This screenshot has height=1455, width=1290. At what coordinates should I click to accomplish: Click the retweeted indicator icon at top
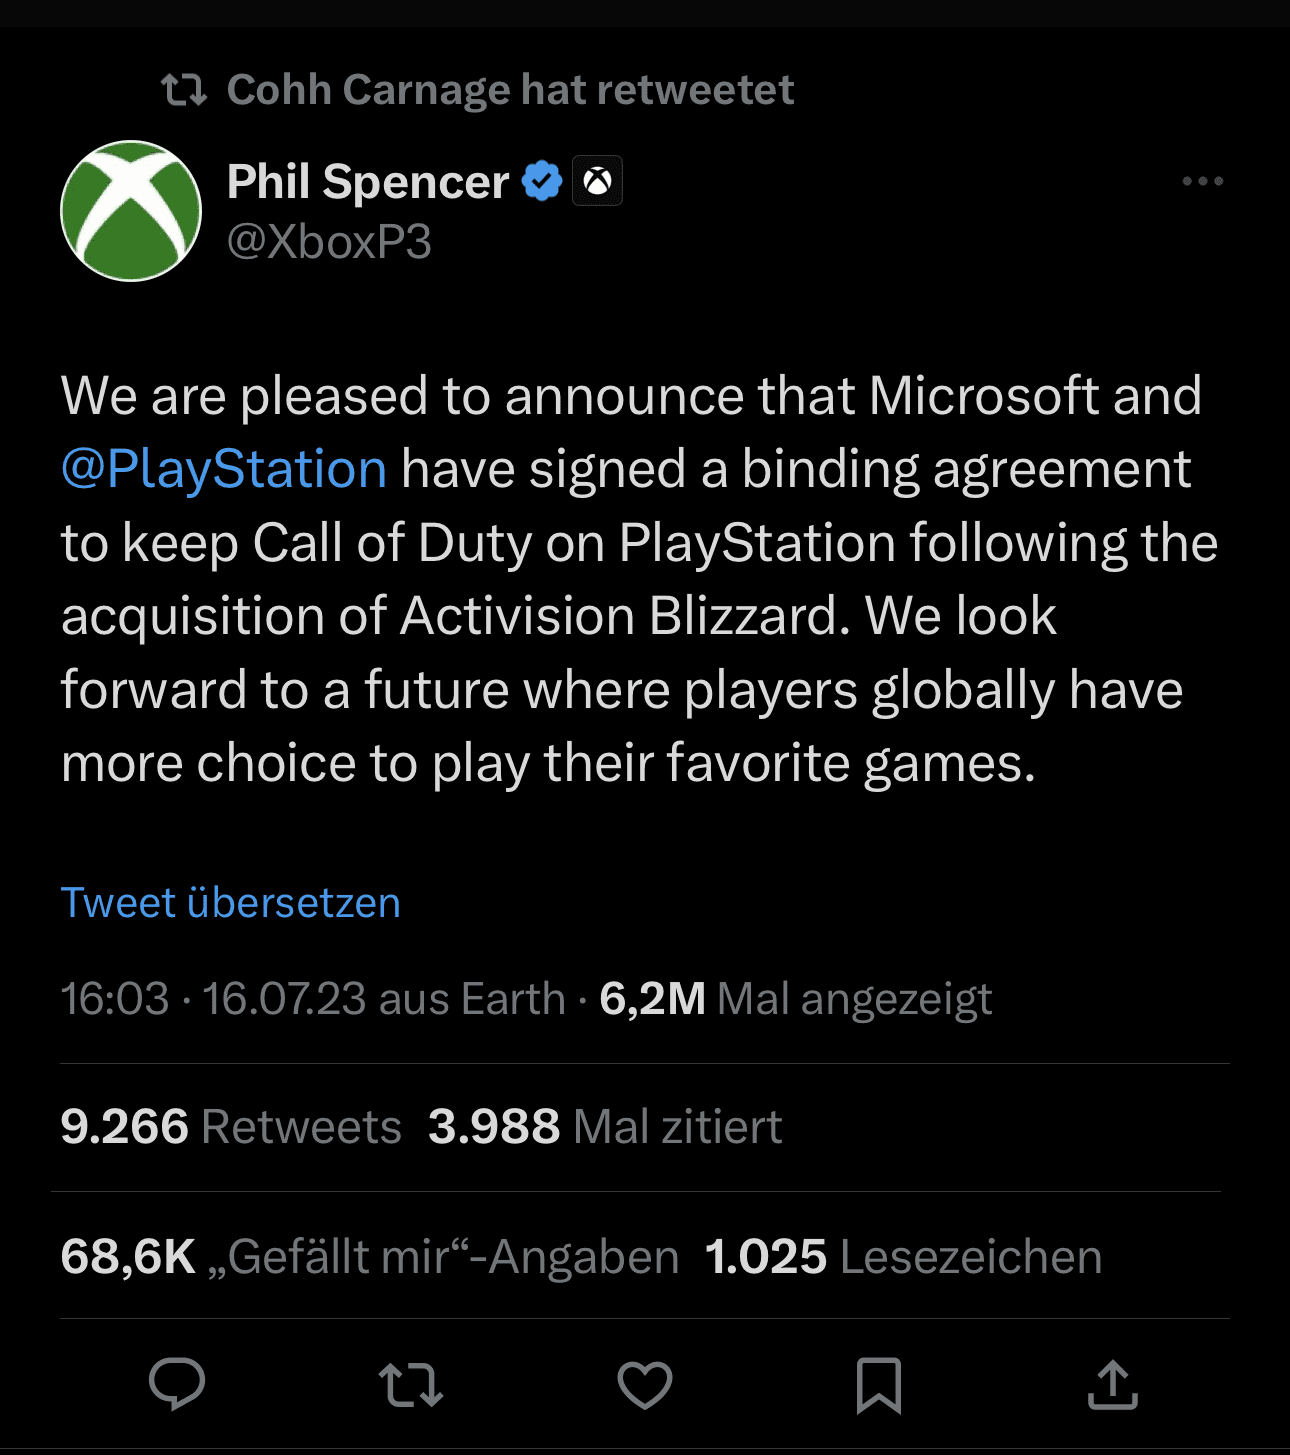coord(184,90)
